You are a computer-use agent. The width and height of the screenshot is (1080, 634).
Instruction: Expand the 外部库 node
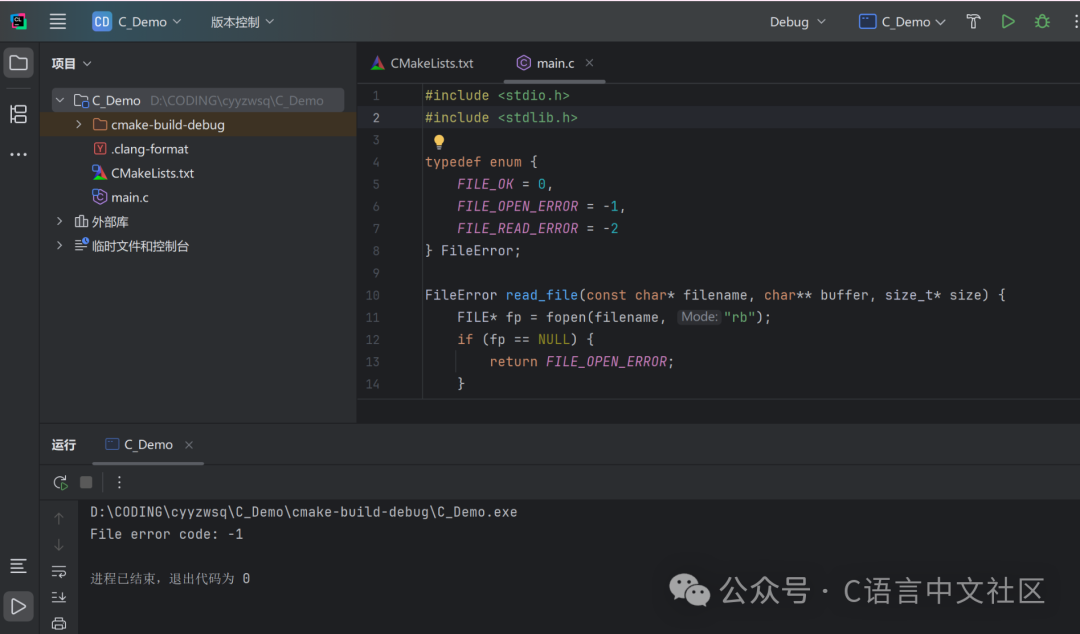[x=59, y=221]
